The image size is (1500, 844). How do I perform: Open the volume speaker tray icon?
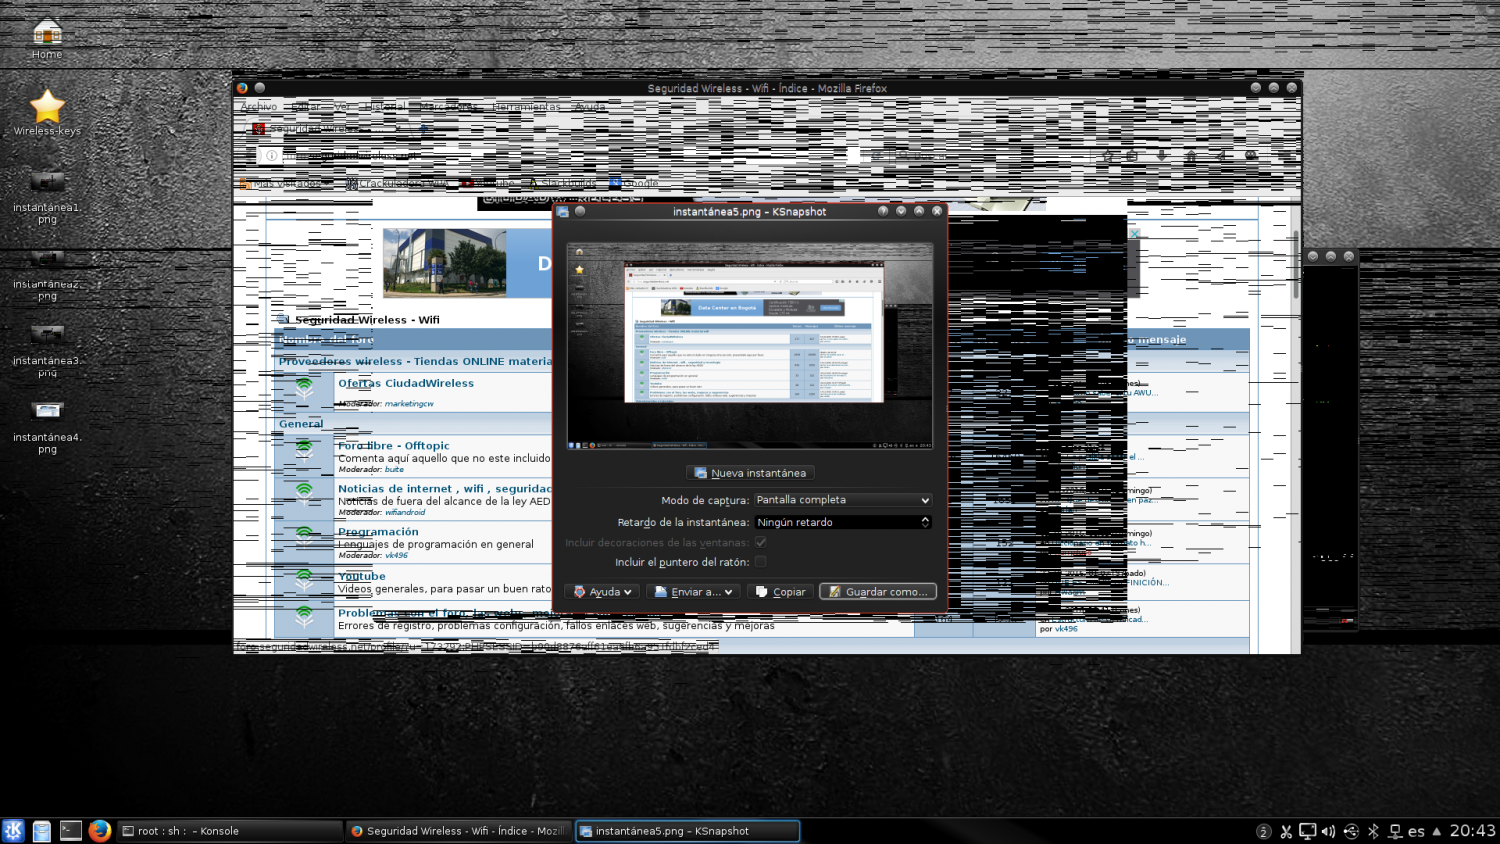1328,831
